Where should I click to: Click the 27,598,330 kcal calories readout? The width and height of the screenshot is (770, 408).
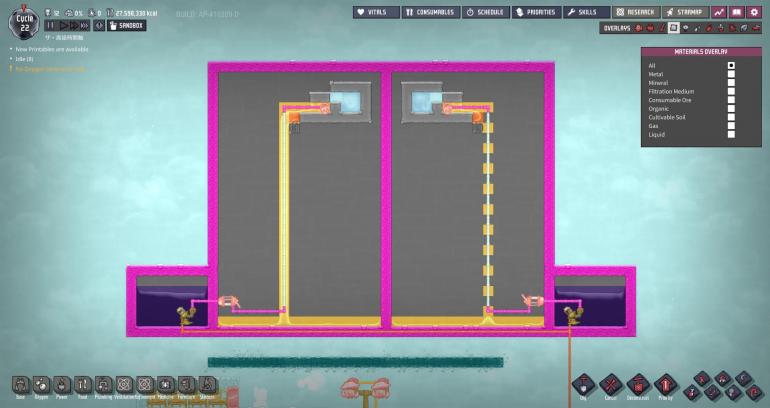(132, 13)
